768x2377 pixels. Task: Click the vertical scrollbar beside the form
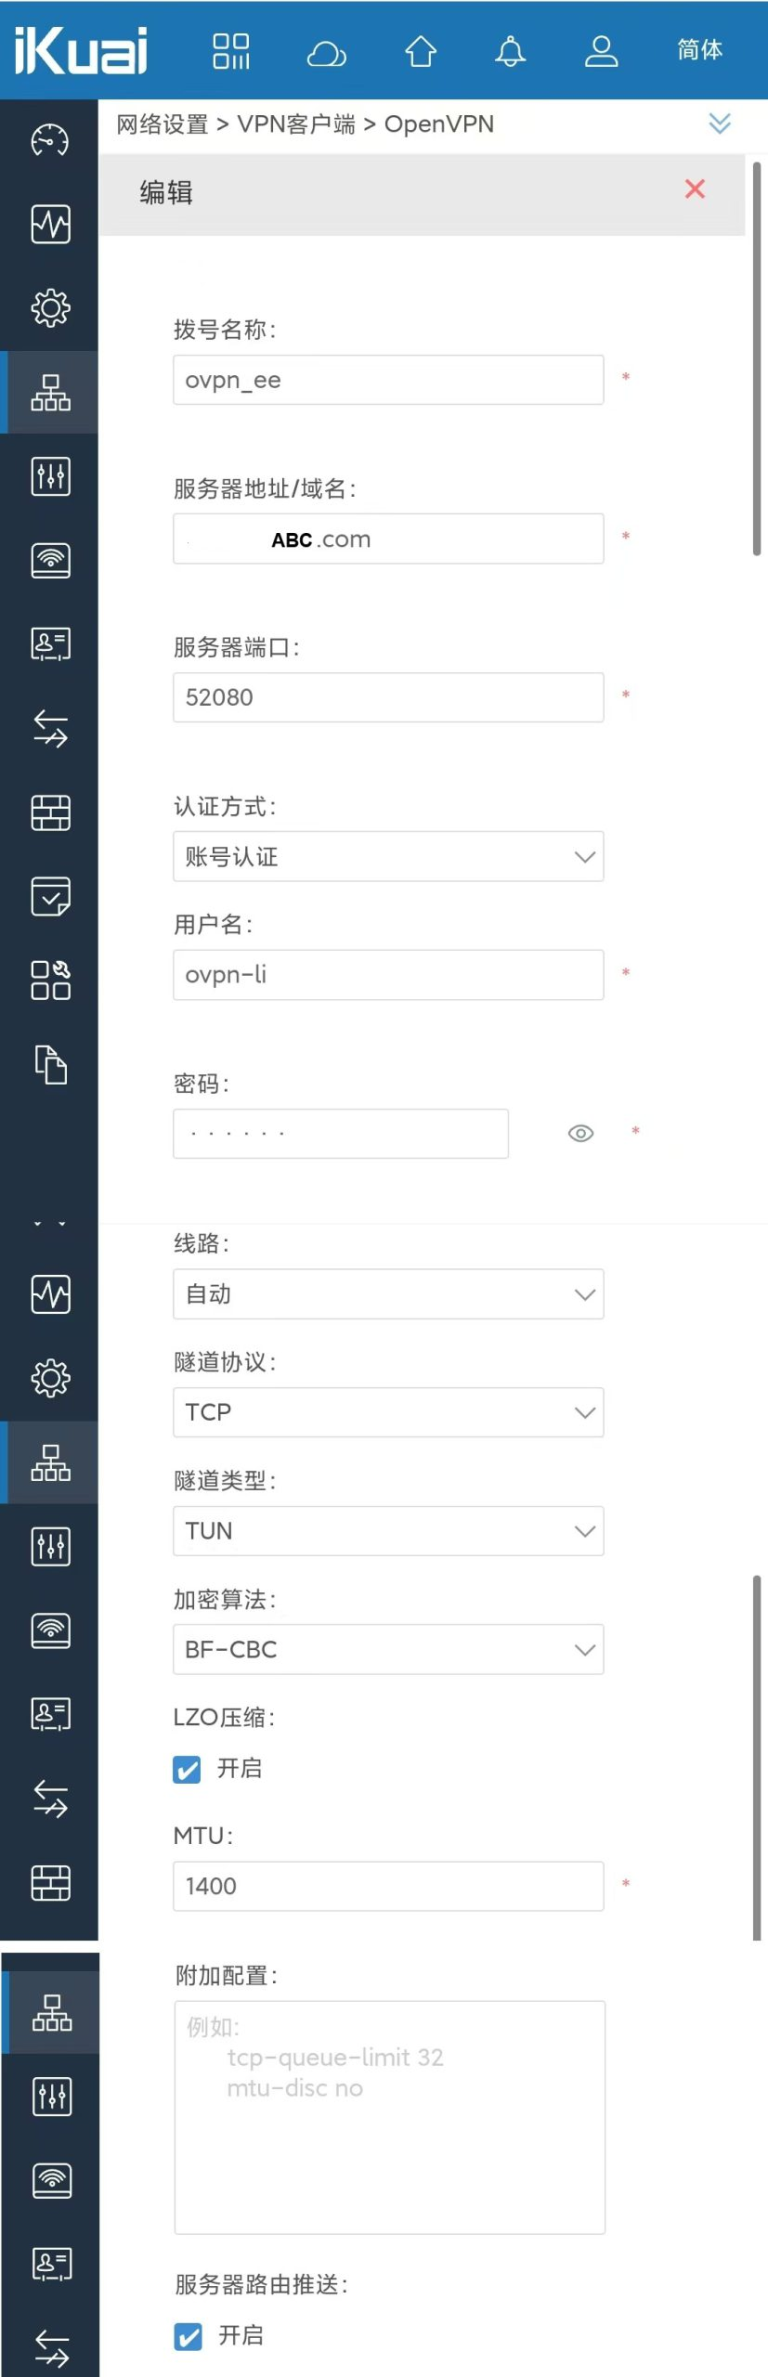[757, 358]
